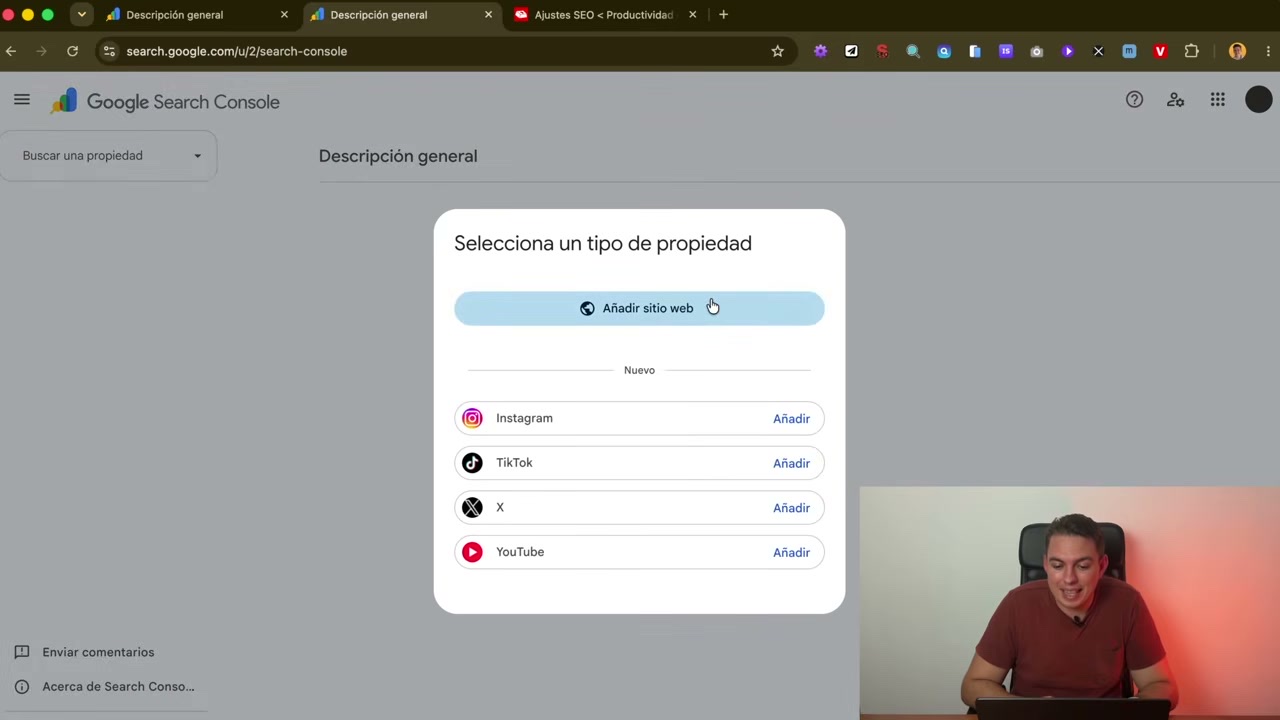
Task: Click the YouTube logo icon
Action: 472,552
